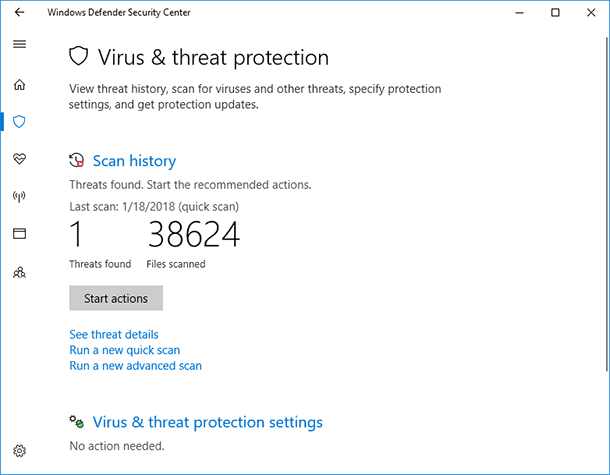Select the Virus & threat protection shield icon
The width and height of the screenshot is (610, 475).
(19, 122)
